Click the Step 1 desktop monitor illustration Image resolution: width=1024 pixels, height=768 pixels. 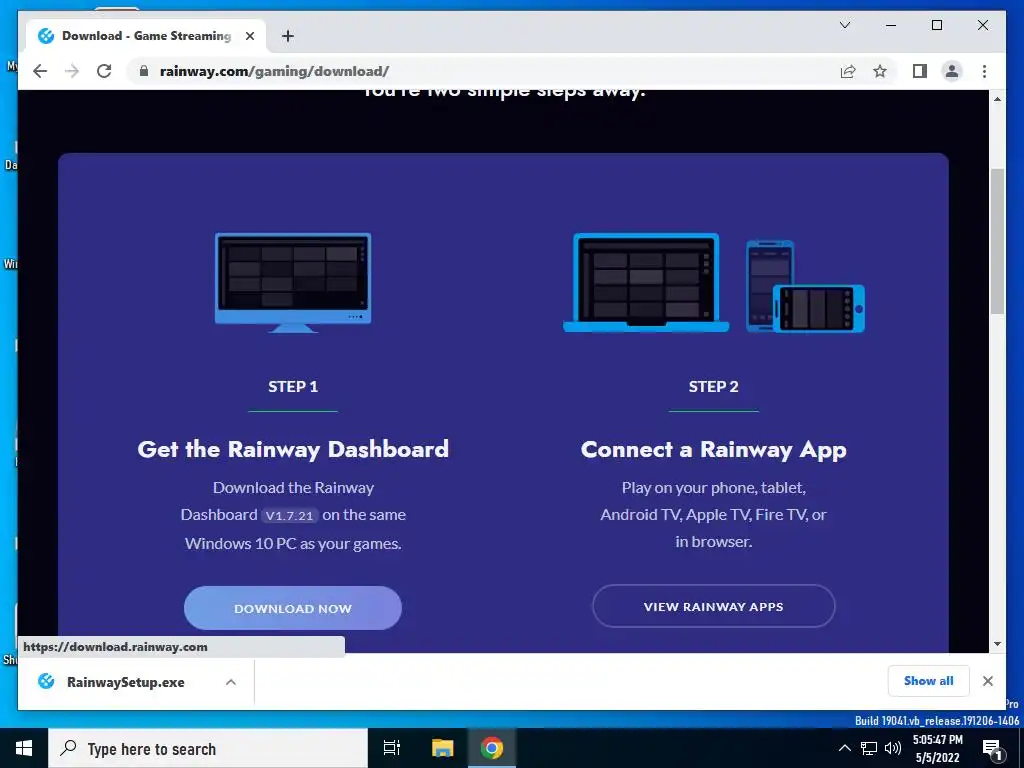pos(293,283)
